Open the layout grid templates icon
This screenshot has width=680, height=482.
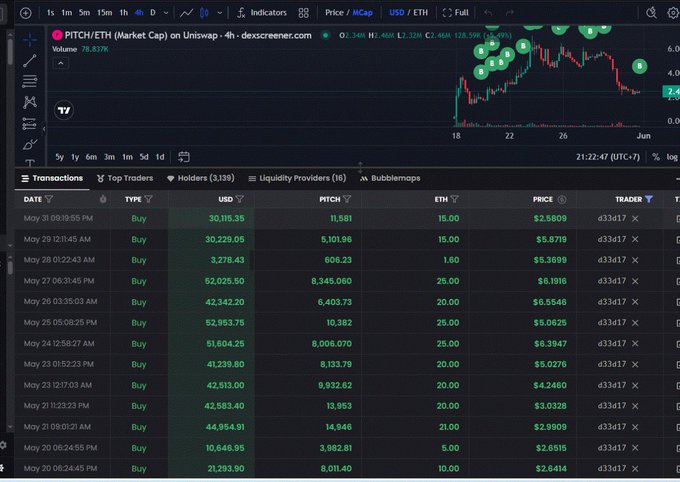304,13
